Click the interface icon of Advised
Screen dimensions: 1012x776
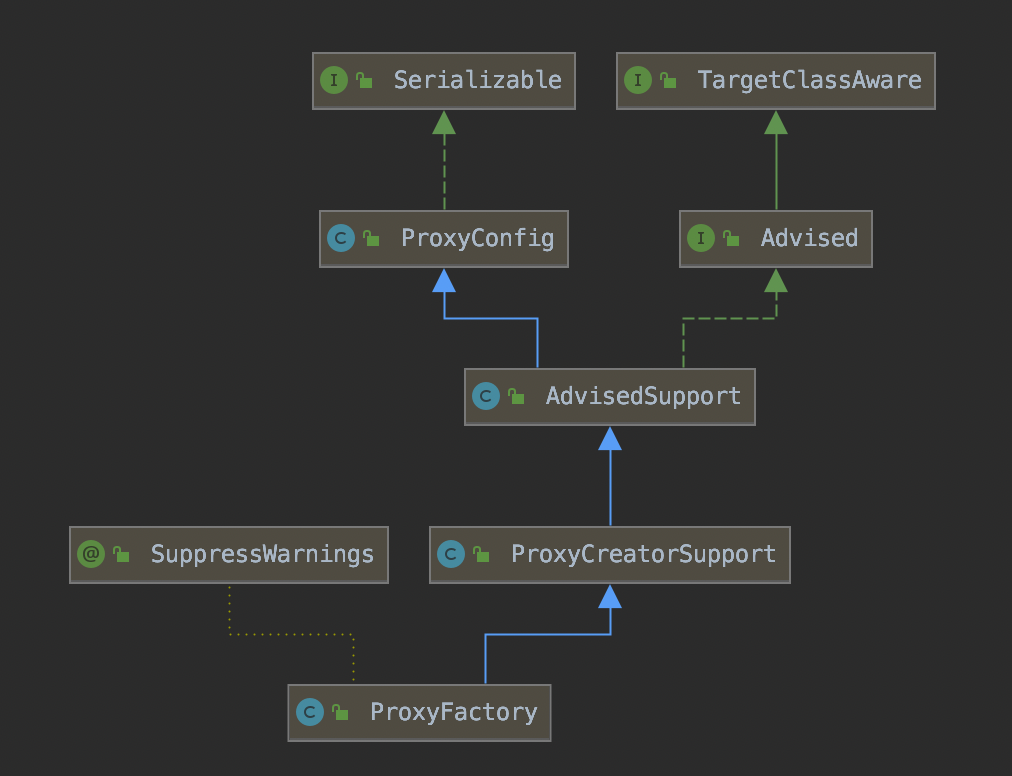(701, 239)
